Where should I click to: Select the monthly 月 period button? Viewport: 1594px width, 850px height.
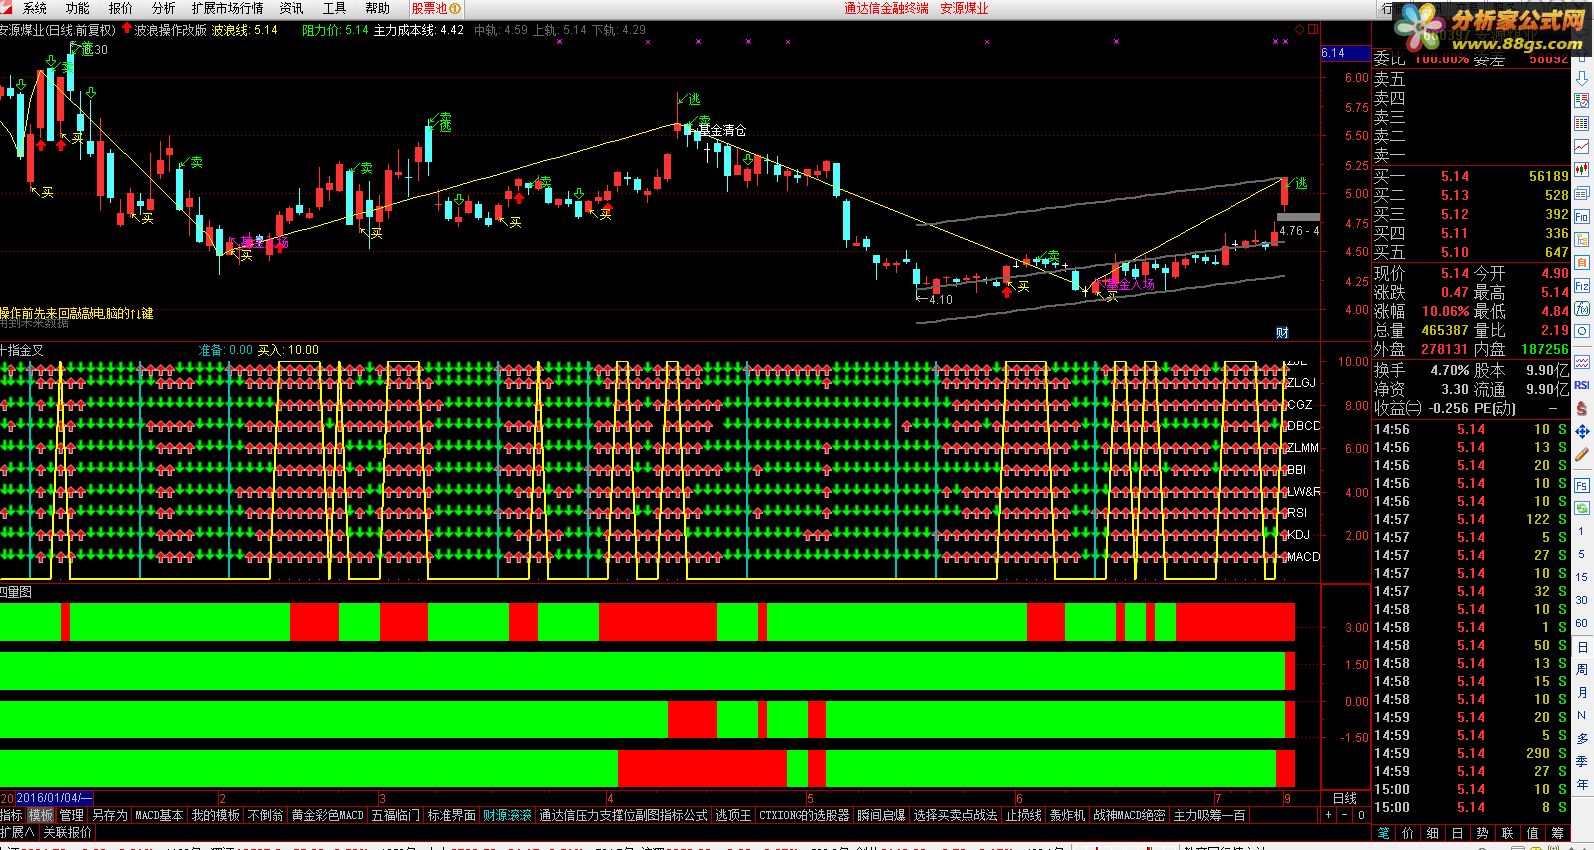coord(1581,692)
